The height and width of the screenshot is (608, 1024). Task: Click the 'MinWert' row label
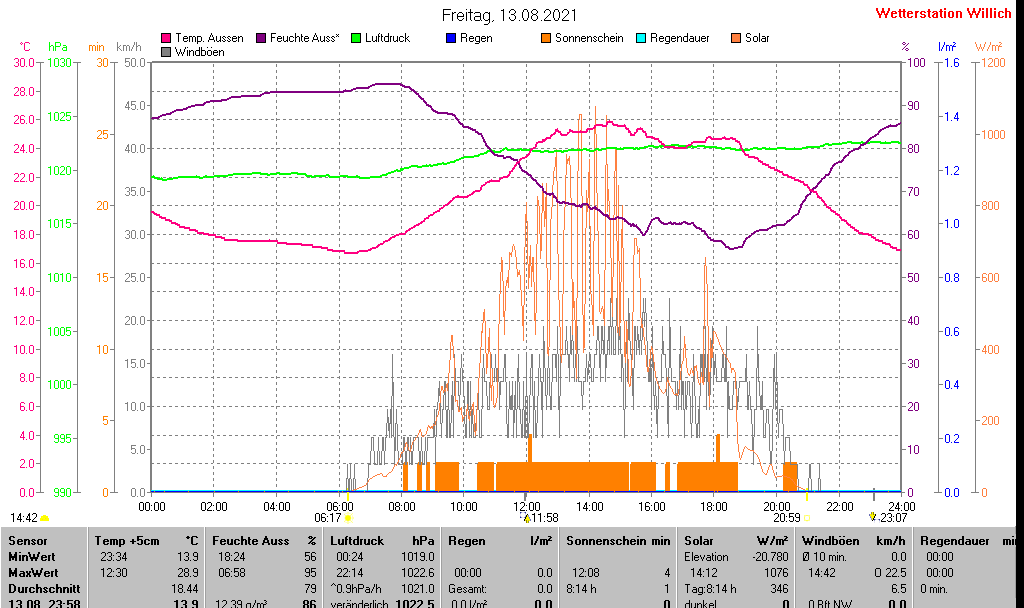(x=31, y=557)
